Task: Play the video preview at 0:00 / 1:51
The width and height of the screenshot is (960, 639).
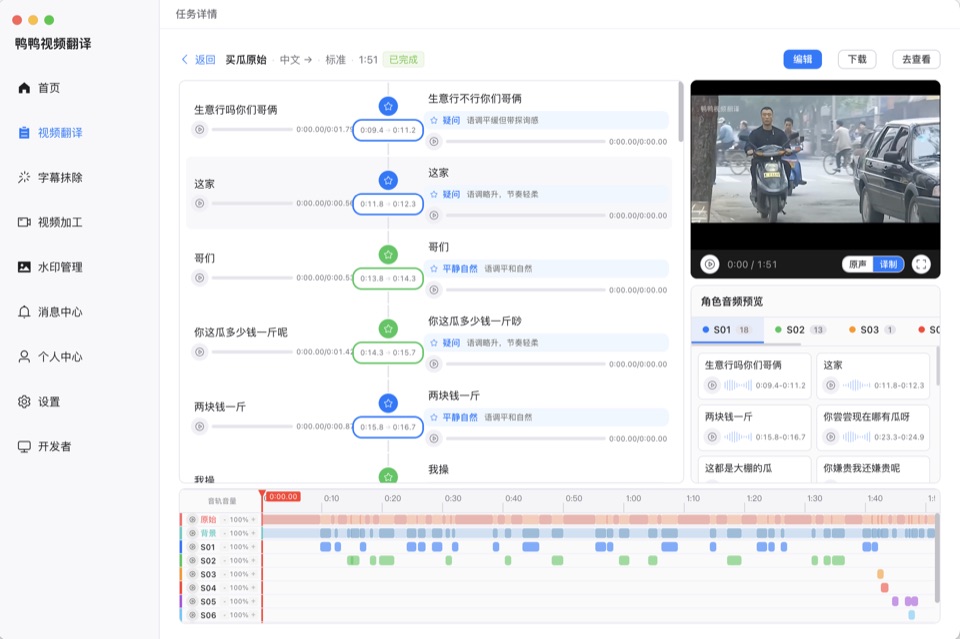Action: click(x=710, y=264)
